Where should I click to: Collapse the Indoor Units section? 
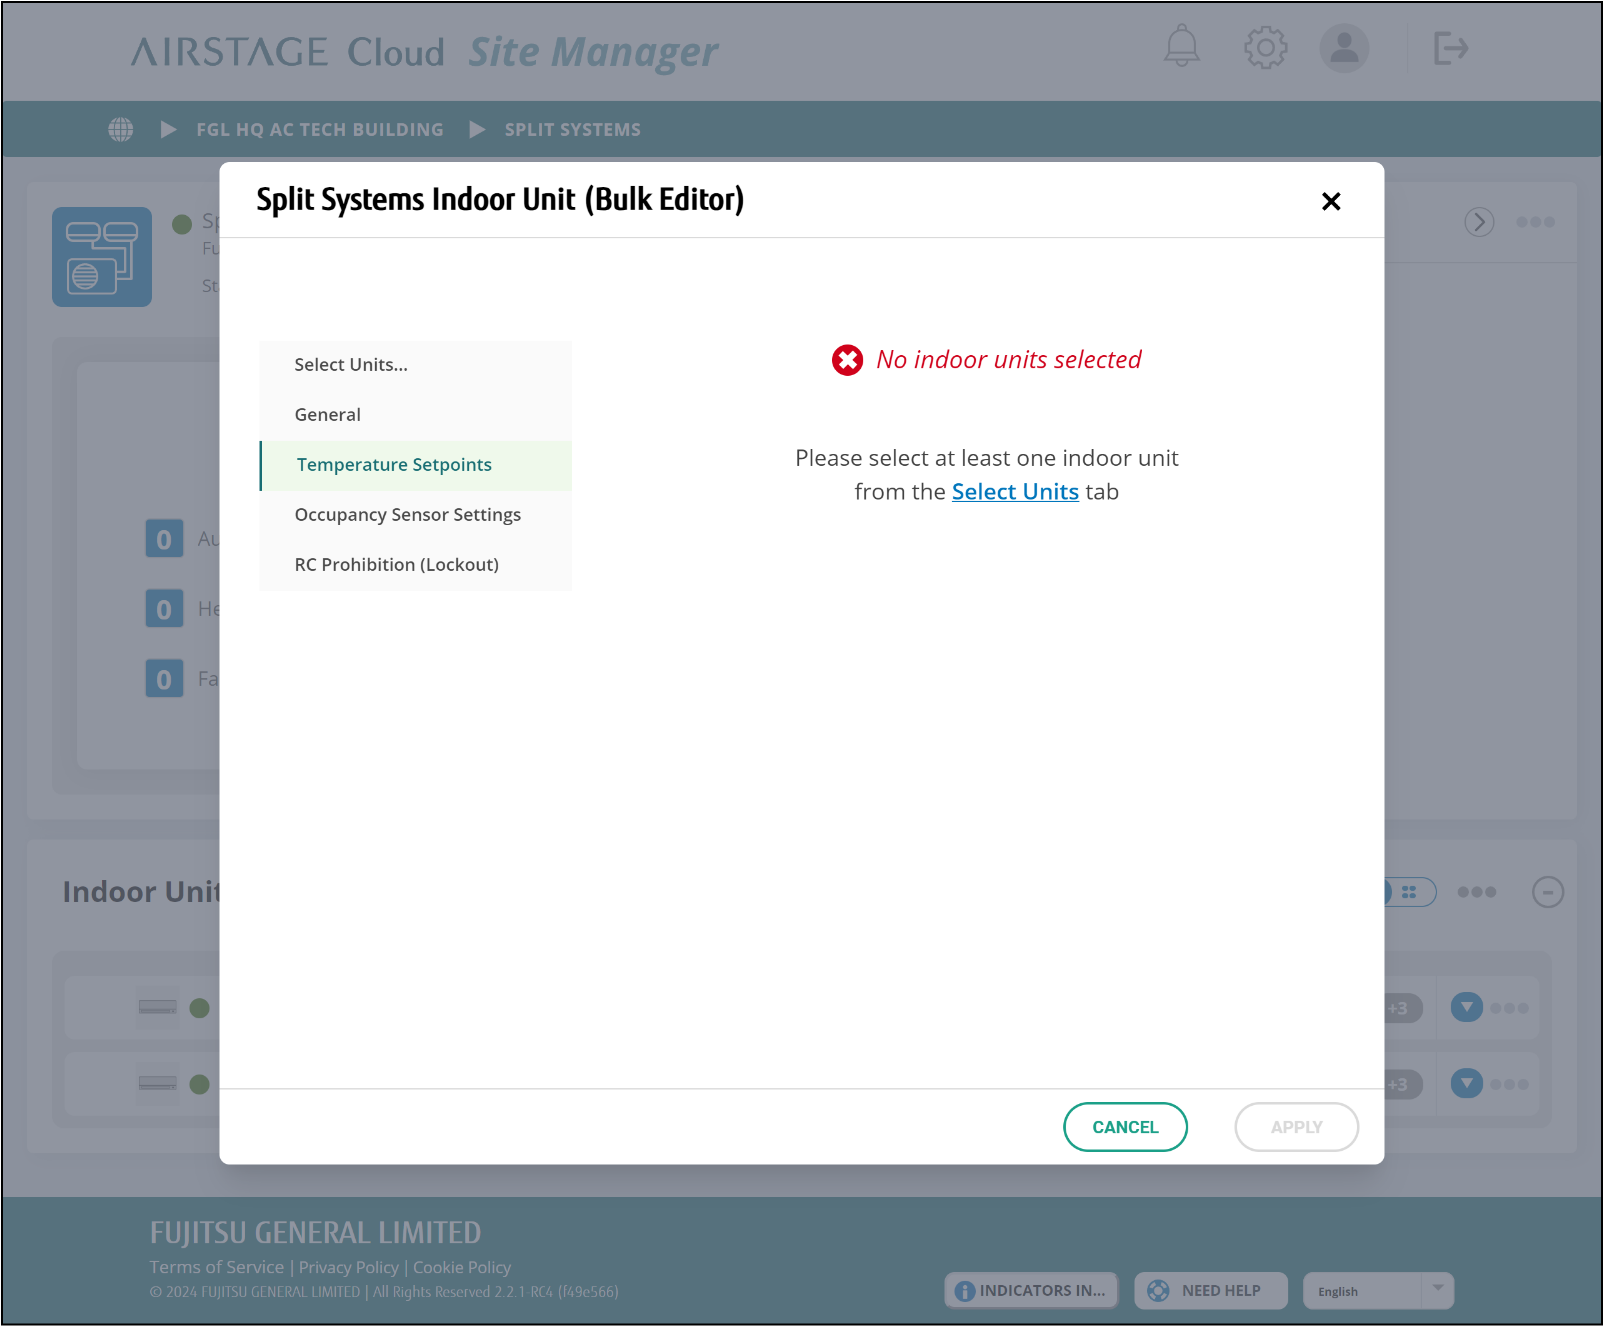1547,892
